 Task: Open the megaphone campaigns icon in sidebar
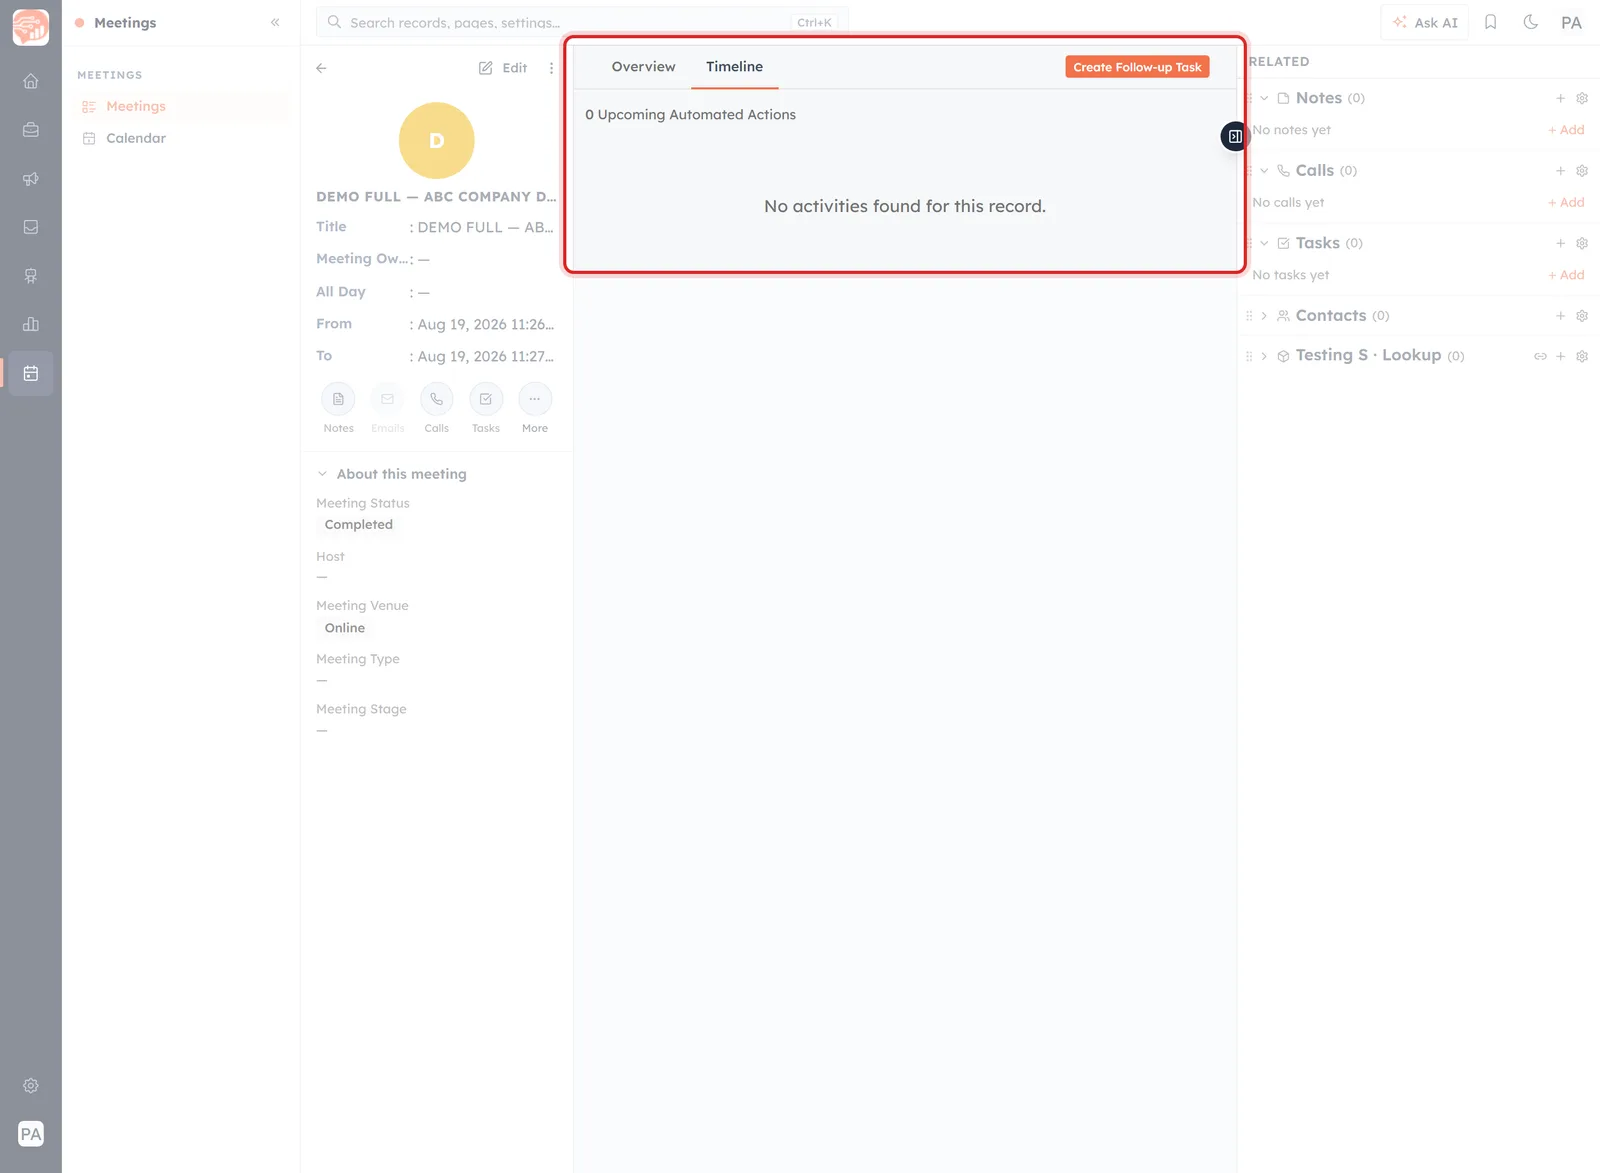pyautogui.click(x=31, y=179)
